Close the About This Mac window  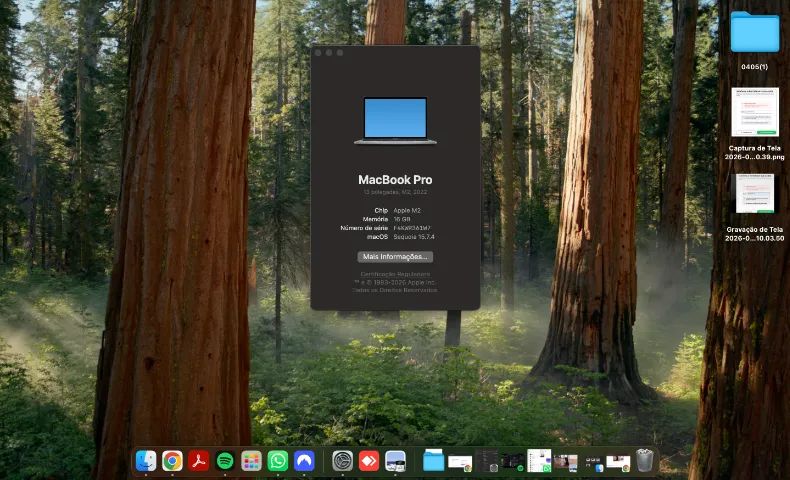pos(318,52)
